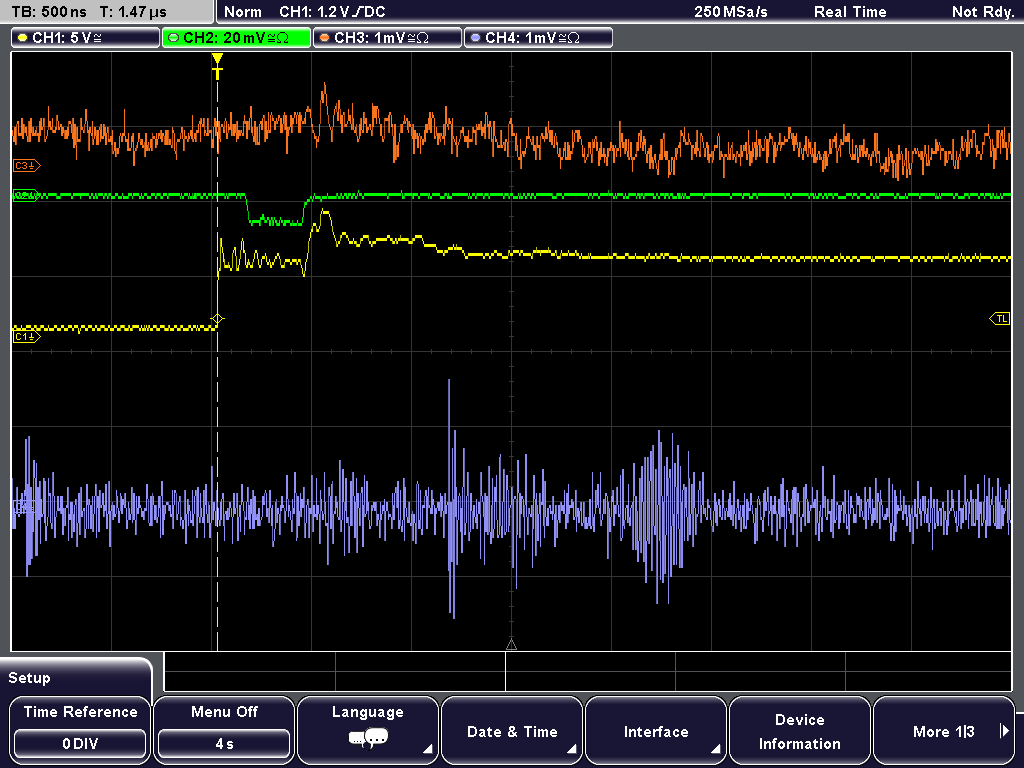This screenshot has height=768, width=1024.
Task: Click the 250 MSa/s sample rate readout
Action: coord(731,12)
